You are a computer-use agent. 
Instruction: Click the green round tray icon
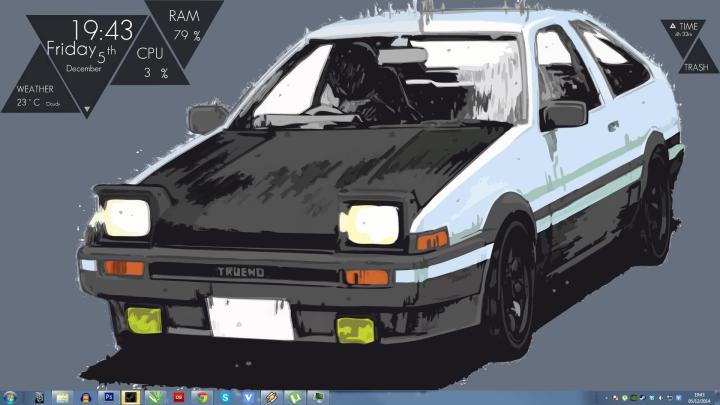(x=624, y=398)
